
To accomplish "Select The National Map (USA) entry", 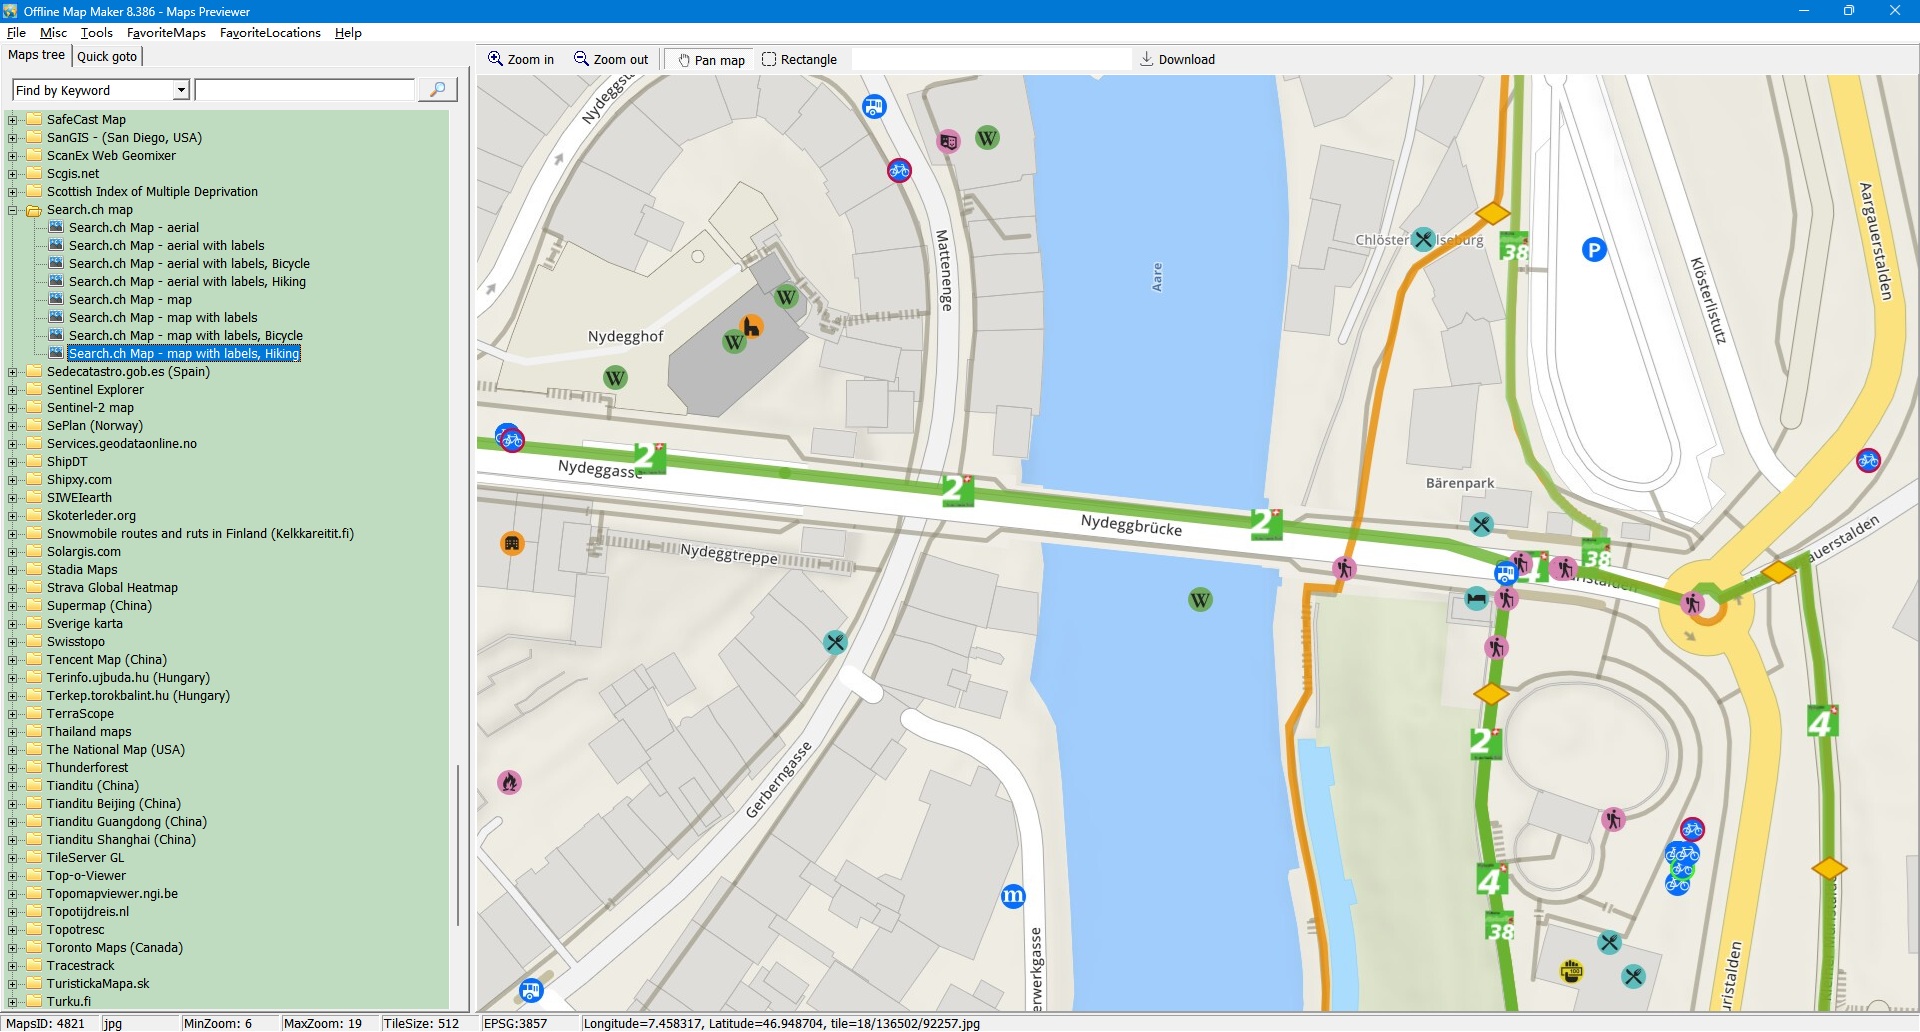I will click(116, 750).
